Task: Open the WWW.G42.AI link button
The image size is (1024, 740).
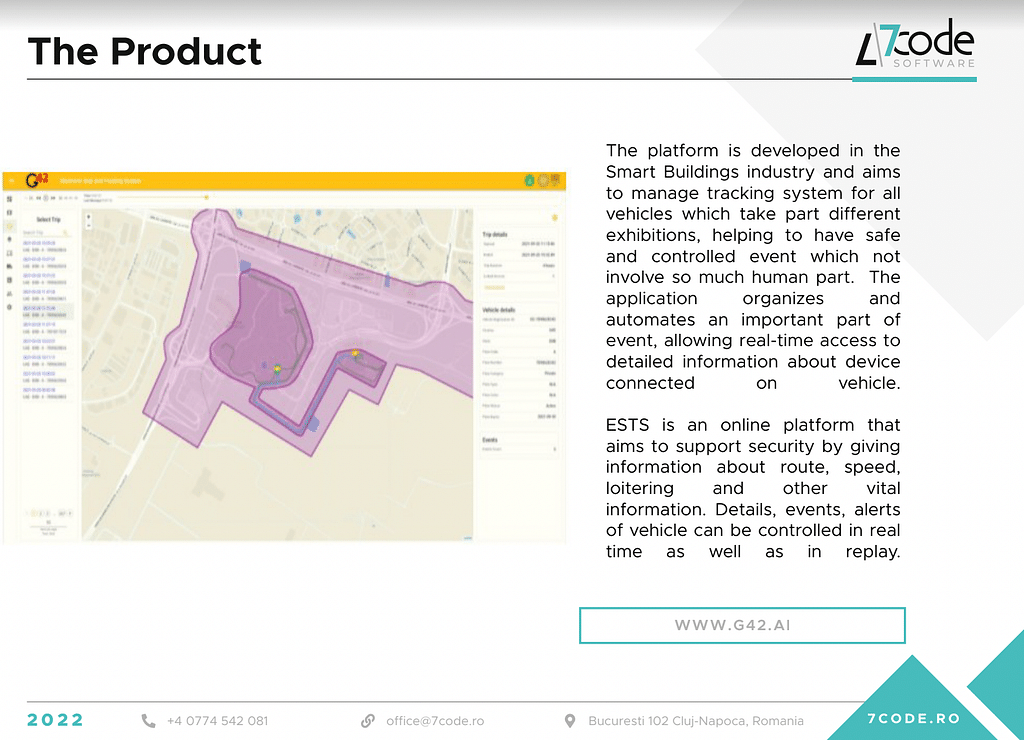Action: coord(741,625)
